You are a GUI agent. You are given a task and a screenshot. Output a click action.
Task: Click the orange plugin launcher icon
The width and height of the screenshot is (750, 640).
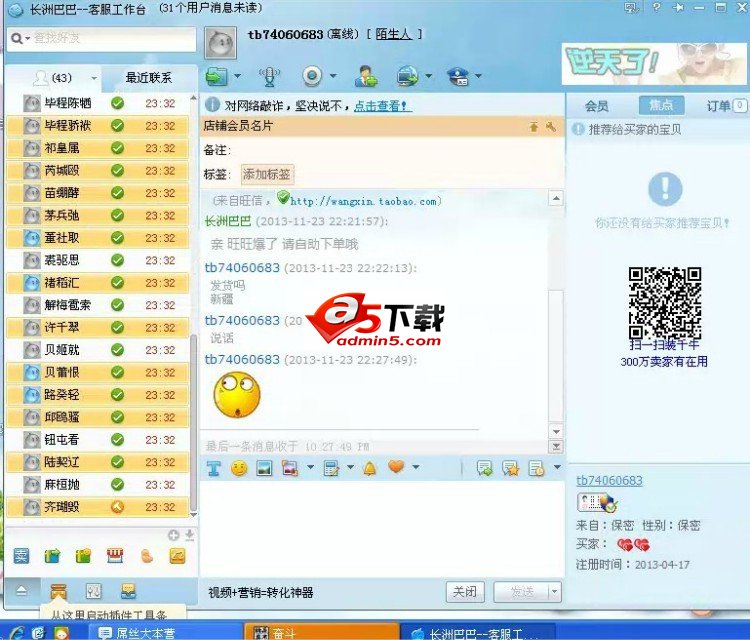58,592
